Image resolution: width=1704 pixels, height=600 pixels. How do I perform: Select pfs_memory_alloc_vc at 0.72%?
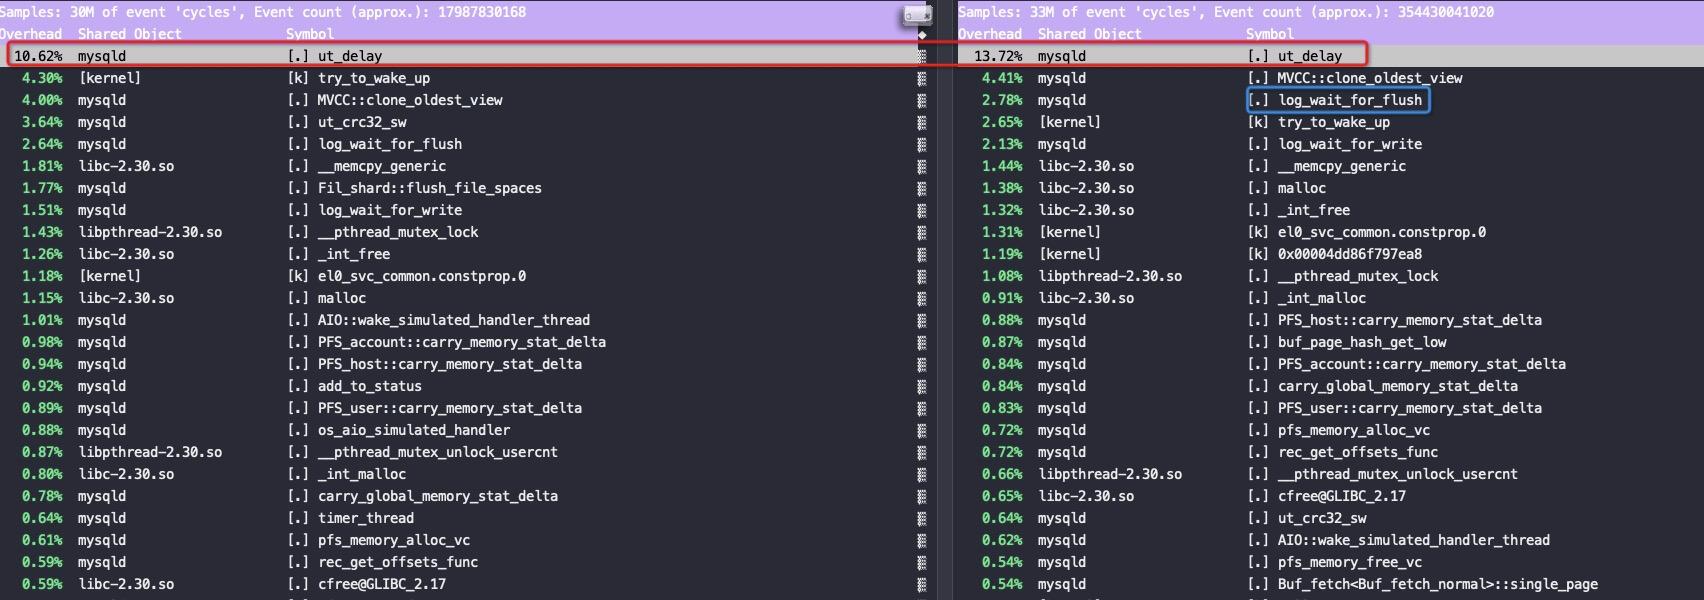point(1354,430)
